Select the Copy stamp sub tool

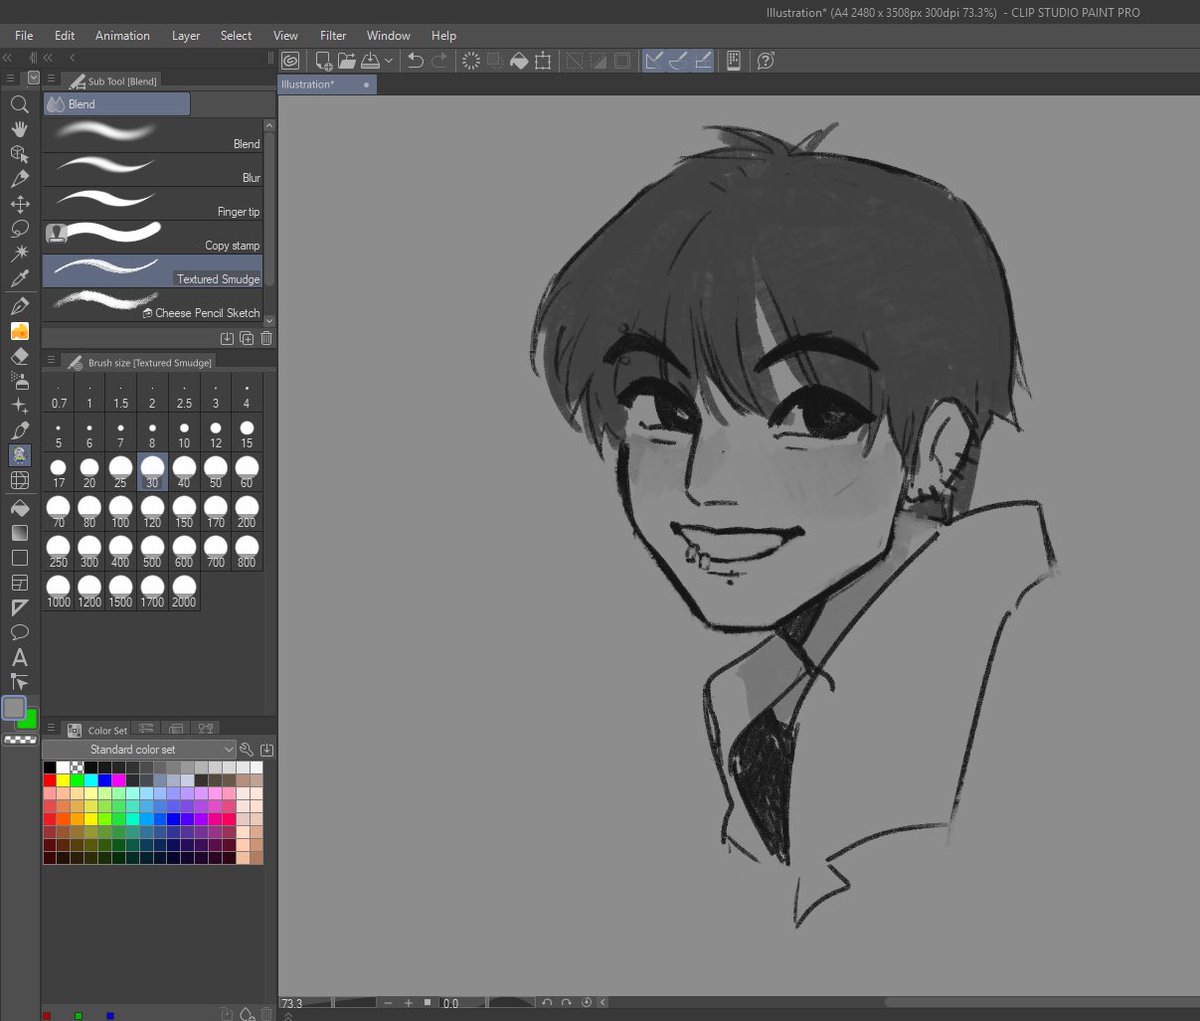pos(152,238)
